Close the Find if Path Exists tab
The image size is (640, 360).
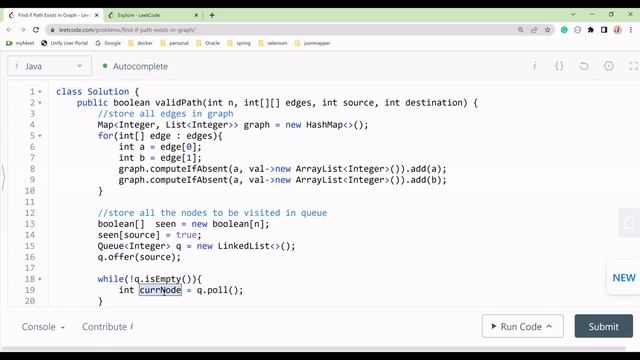point(96,15)
